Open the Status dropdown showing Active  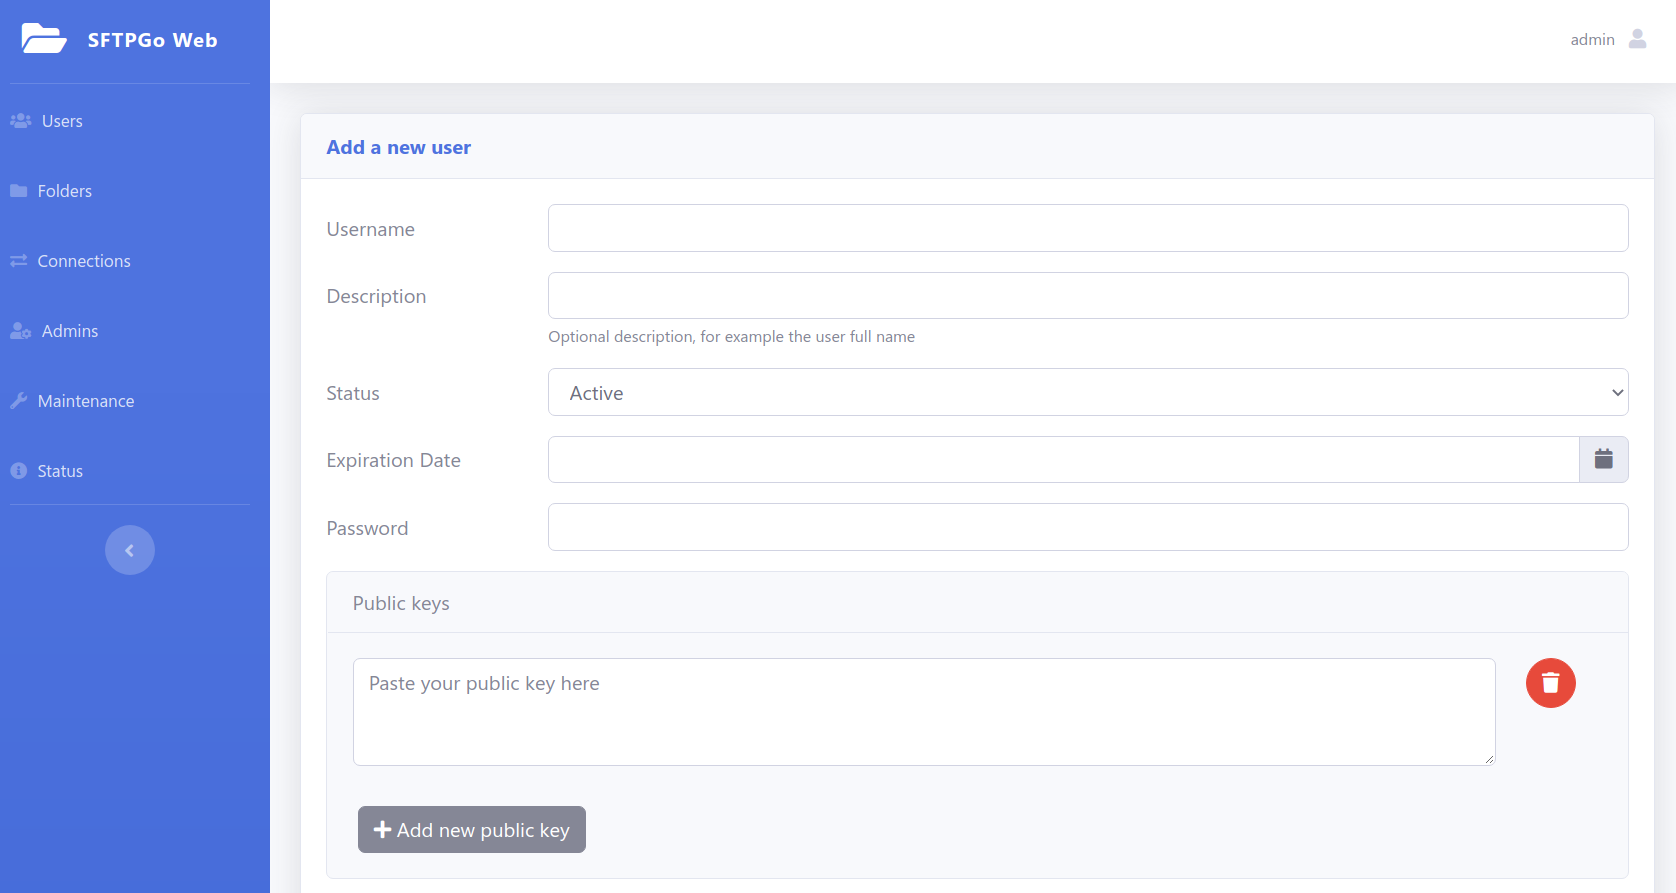(1087, 393)
